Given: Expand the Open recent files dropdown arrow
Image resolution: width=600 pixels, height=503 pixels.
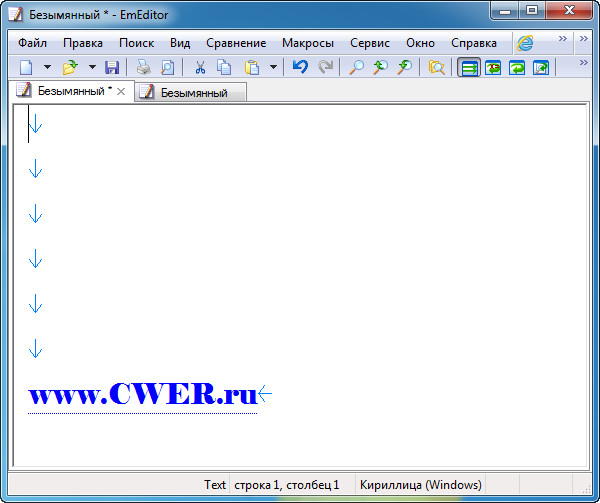Looking at the screenshot, I should point(92,67).
